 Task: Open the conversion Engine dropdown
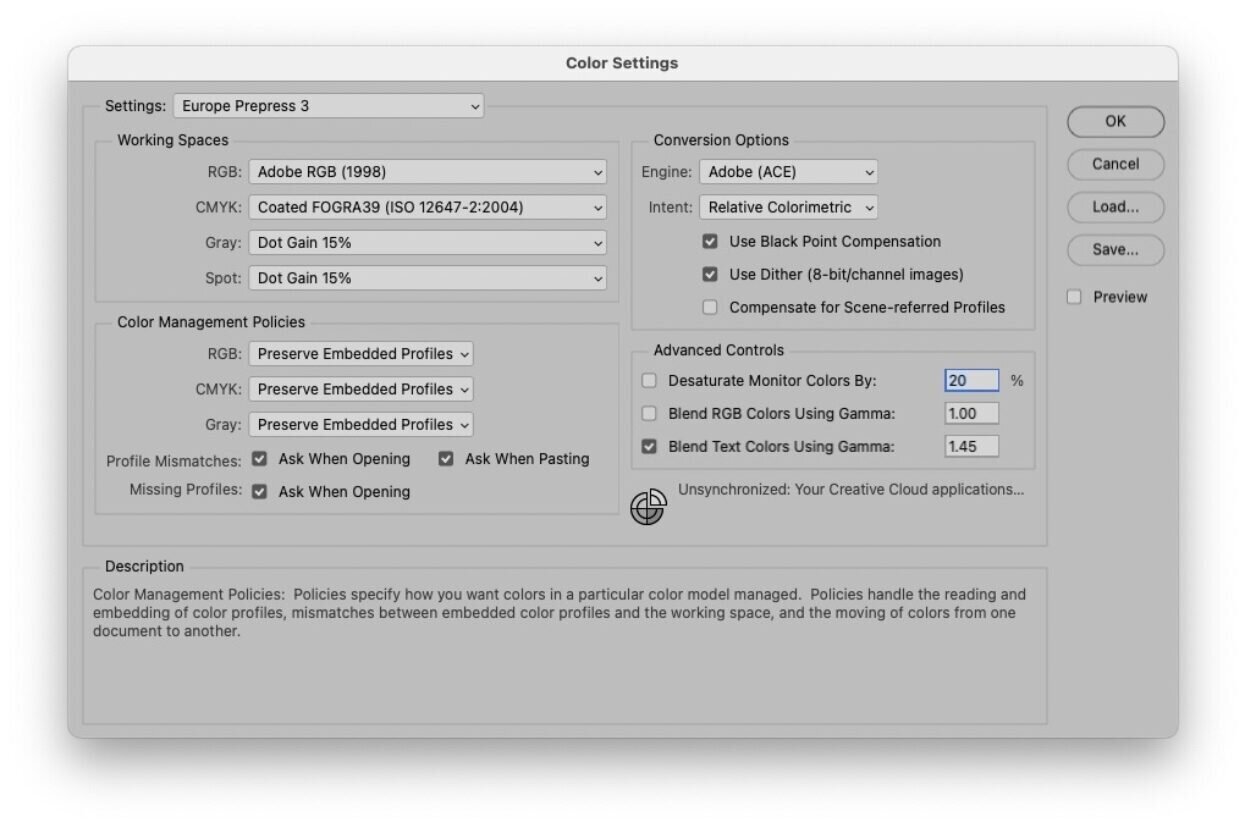[x=788, y=172]
